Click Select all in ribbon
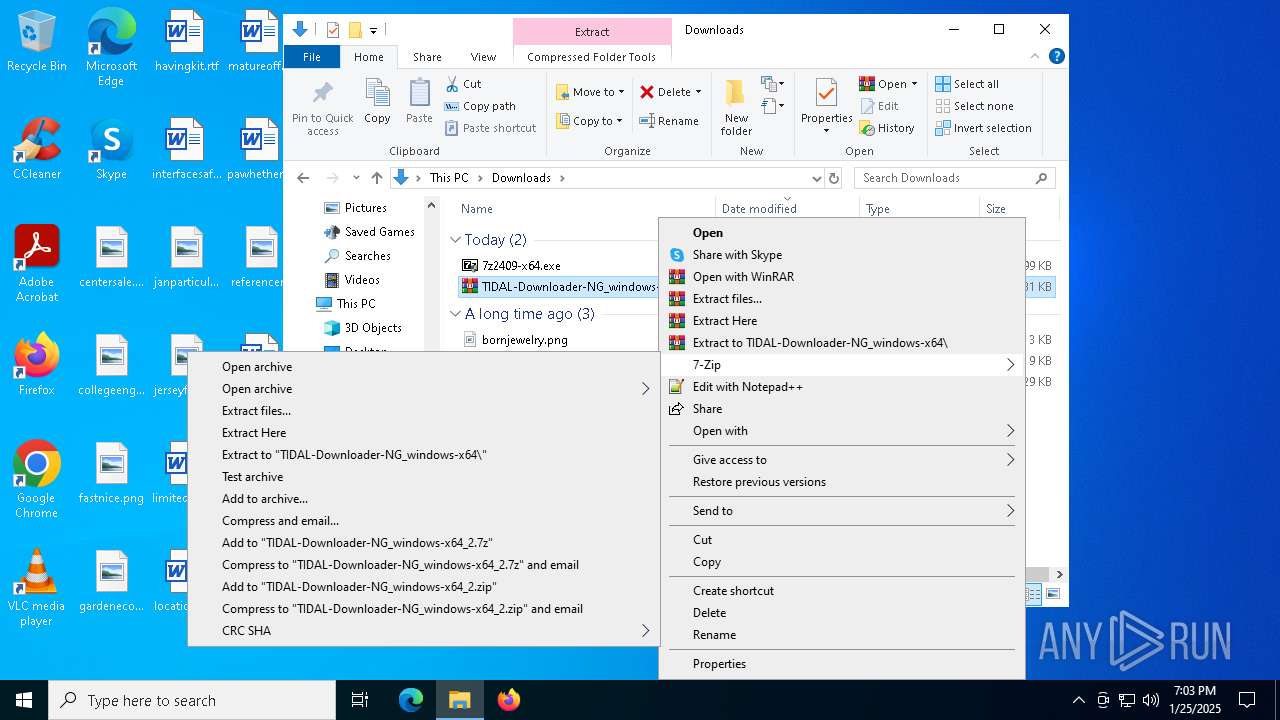Viewport: 1280px width, 720px height. pos(967,84)
